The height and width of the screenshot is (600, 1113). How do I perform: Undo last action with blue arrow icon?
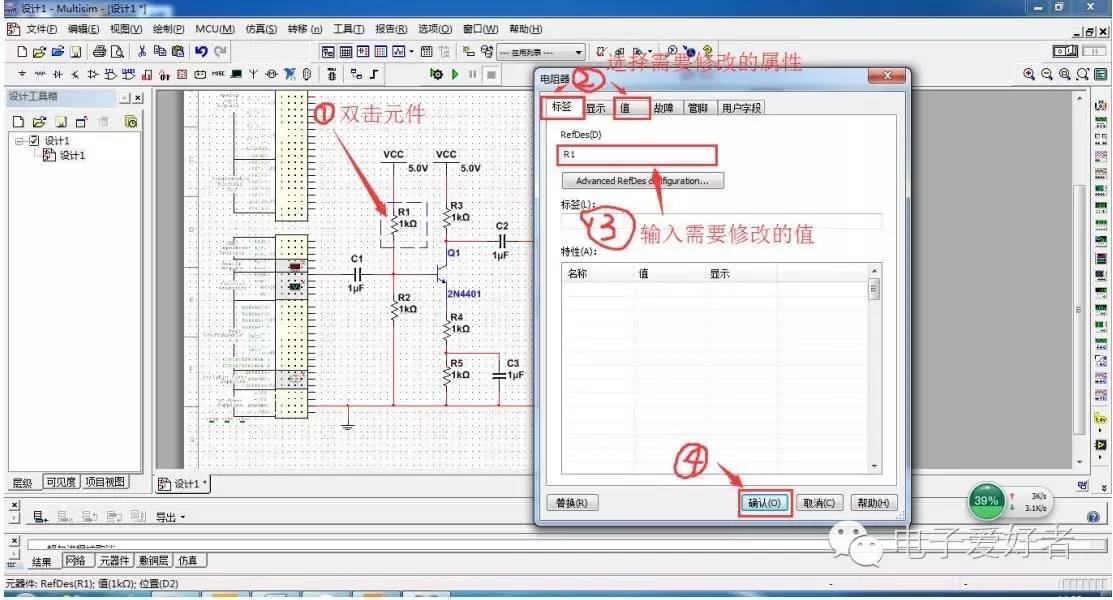click(202, 51)
